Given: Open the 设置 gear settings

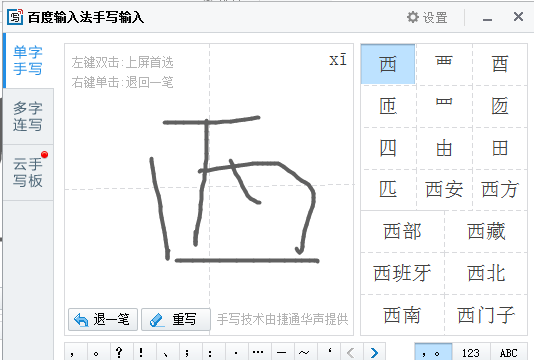Looking at the screenshot, I should coord(427,17).
